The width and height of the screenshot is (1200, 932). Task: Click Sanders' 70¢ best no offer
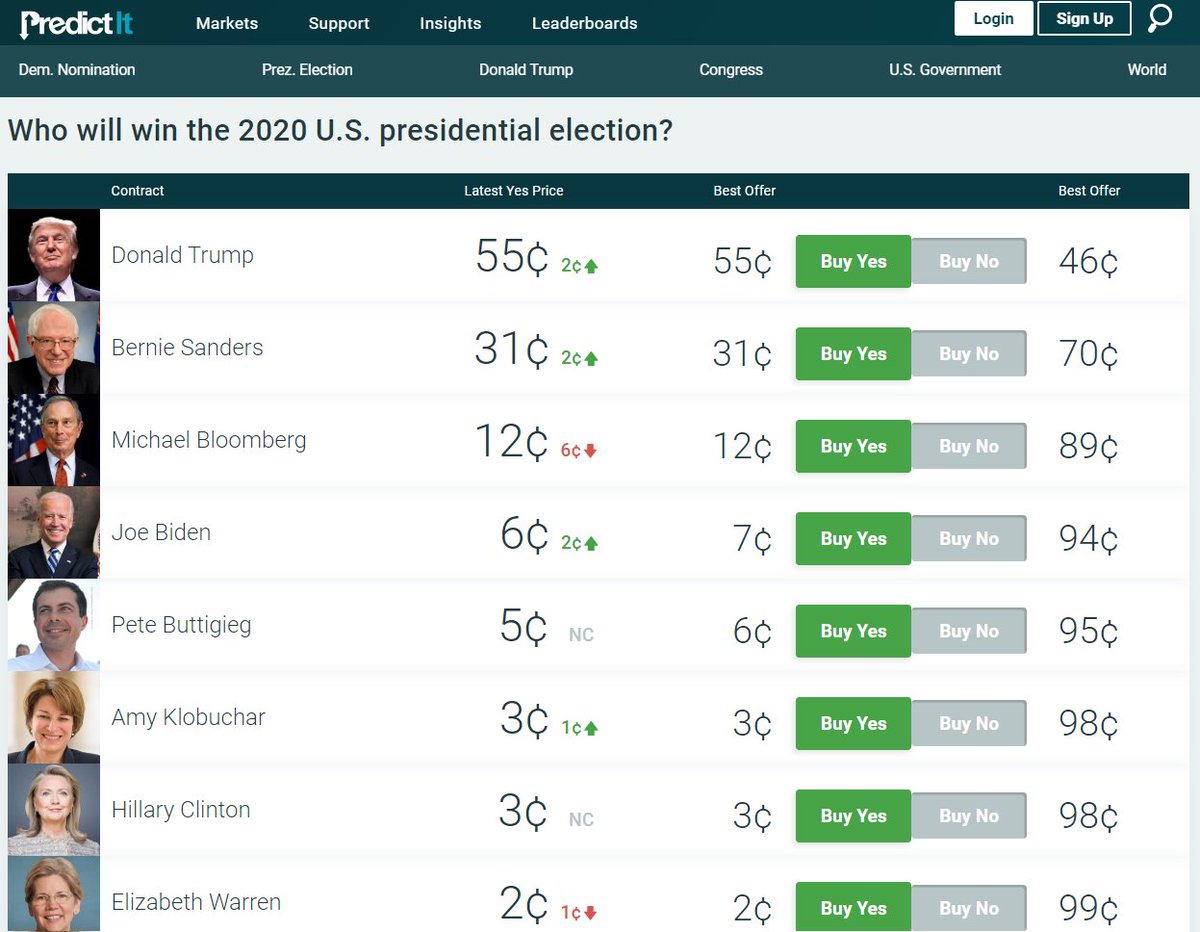pyautogui.click(x=1088, y=354)
